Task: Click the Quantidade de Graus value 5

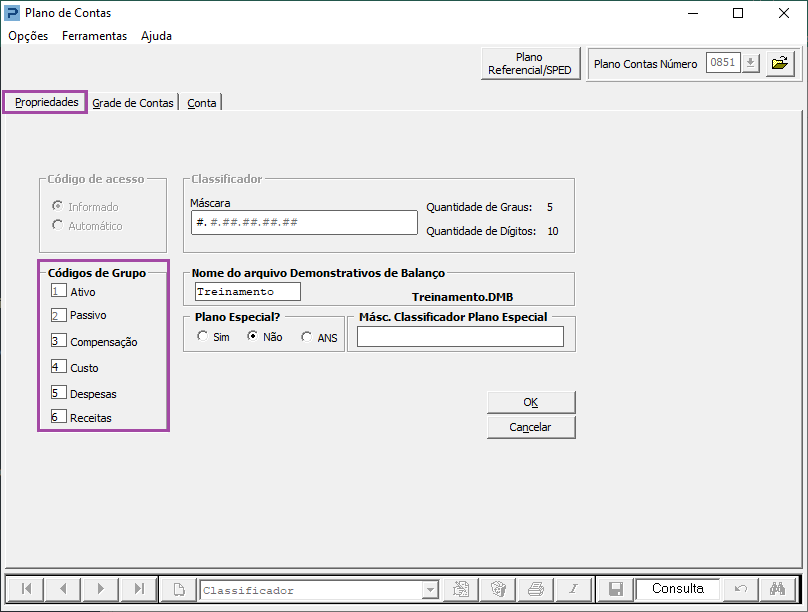Action: pyautogui.click(x=550, y=207)
